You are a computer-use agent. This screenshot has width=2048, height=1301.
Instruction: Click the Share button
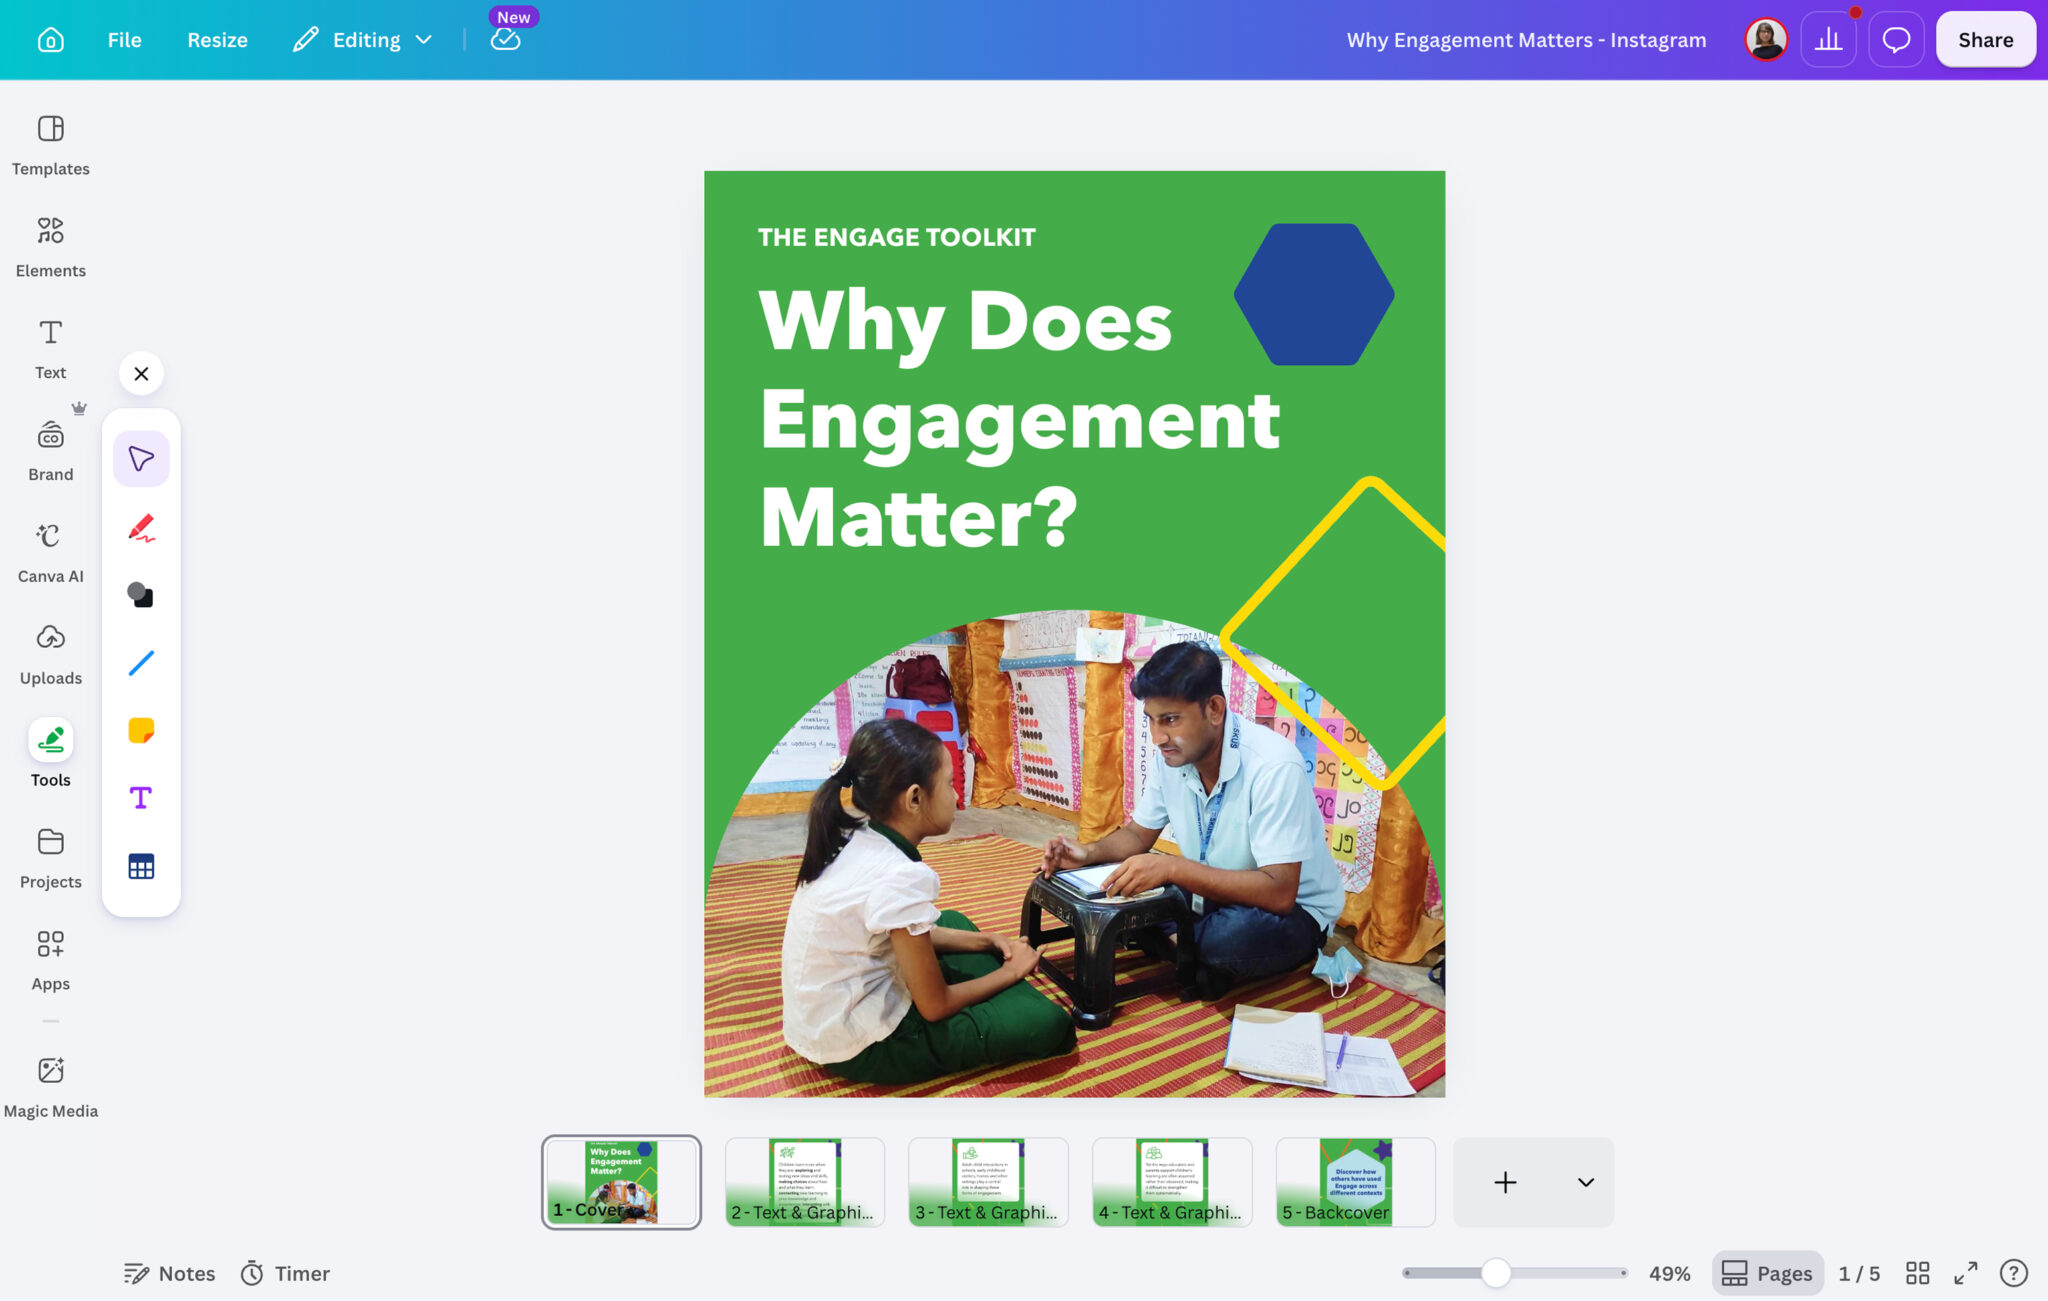[1985, 40]
